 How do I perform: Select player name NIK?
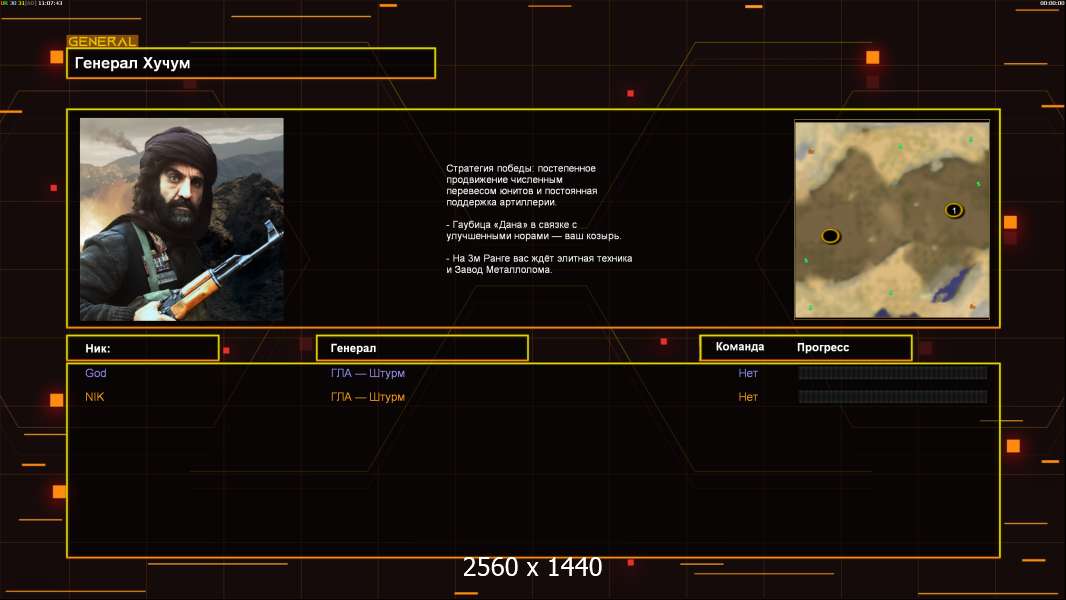pyautogui.click(x=94, y=397)
